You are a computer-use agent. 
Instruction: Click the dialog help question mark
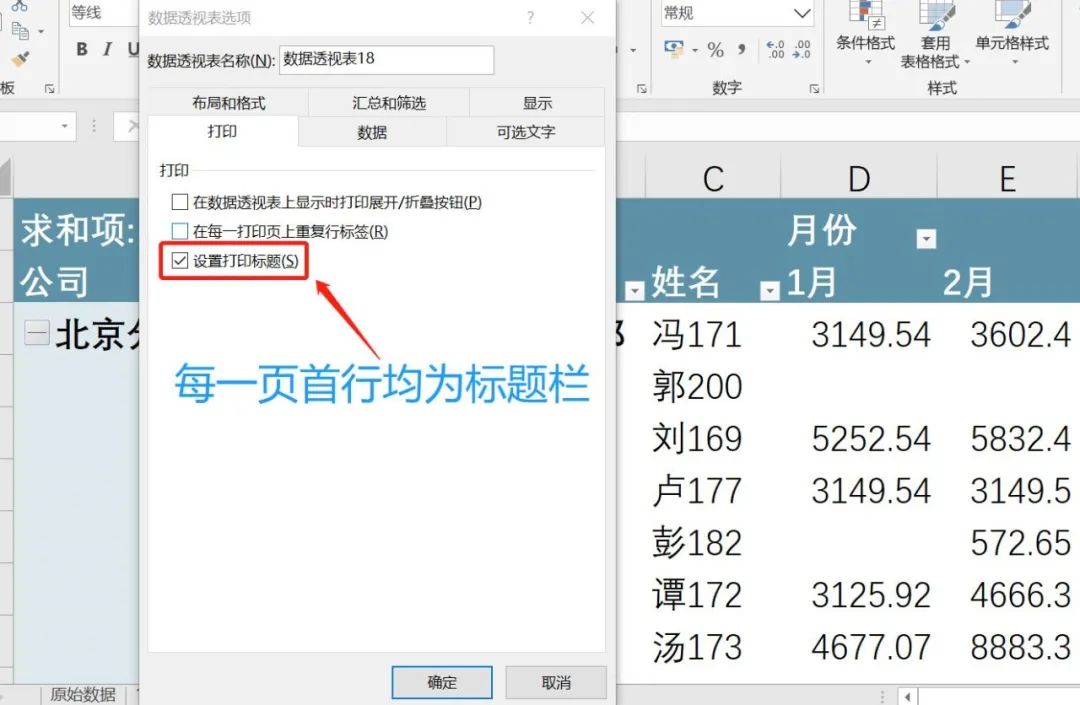tap(530, 18)
